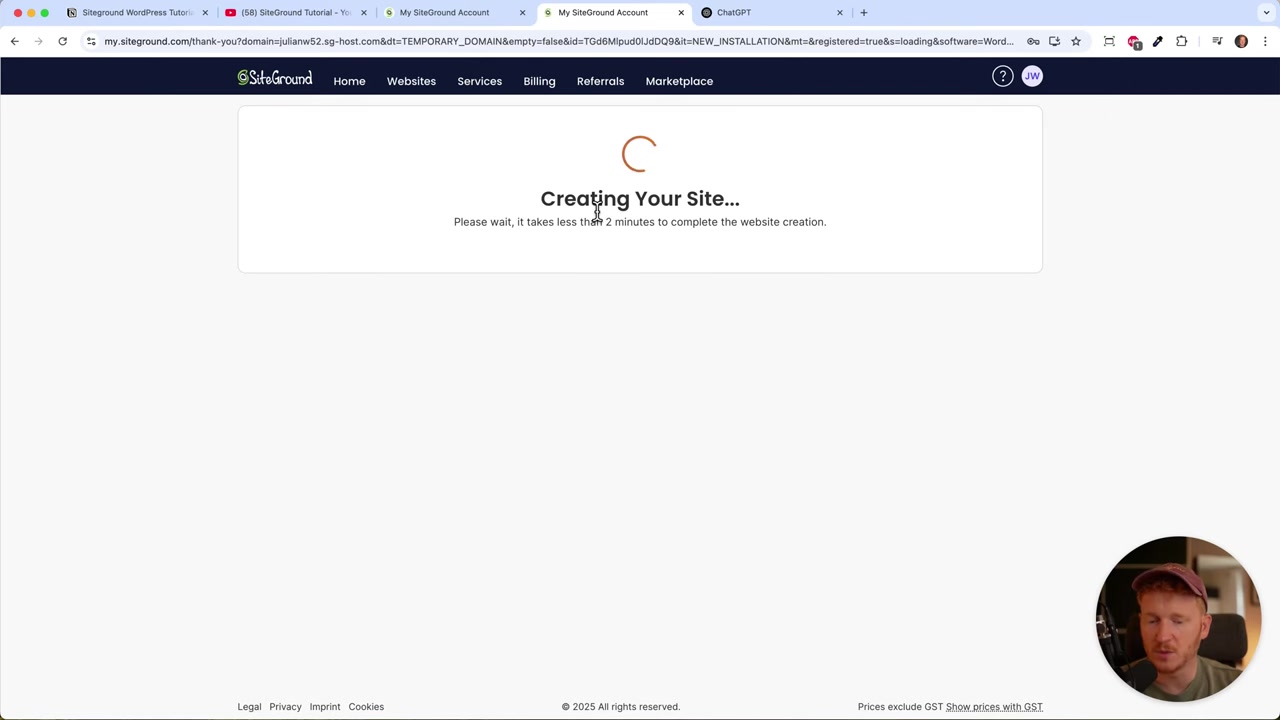Open the Services menu item
The width and height of the screenshot is (1280, 720).
tap(479, 81)
